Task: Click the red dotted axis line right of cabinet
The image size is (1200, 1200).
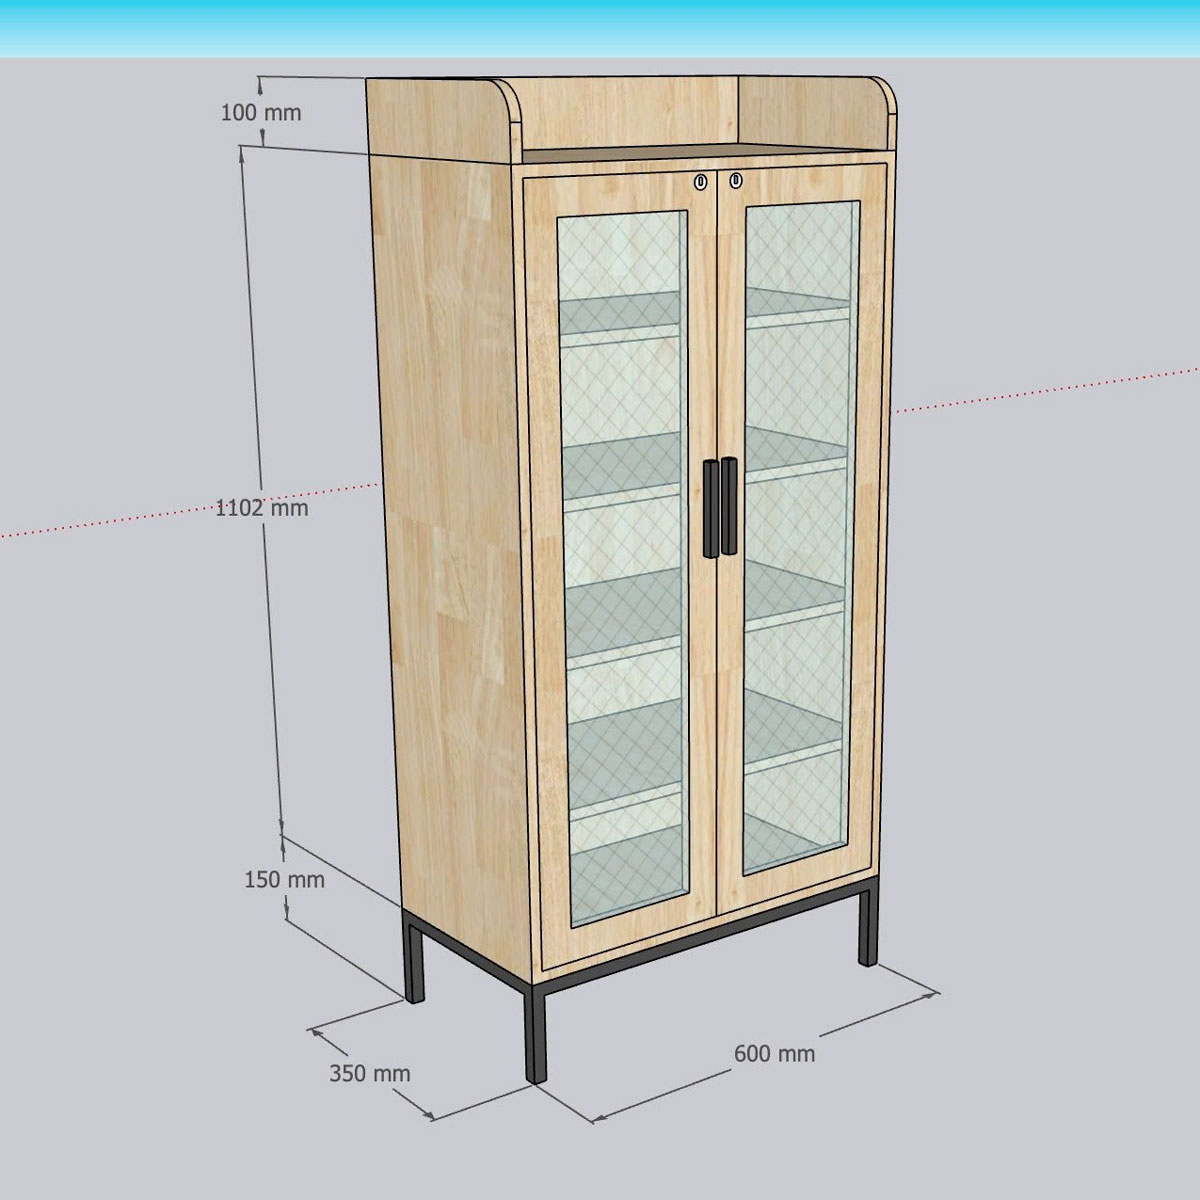Action: coord(1040,393)
